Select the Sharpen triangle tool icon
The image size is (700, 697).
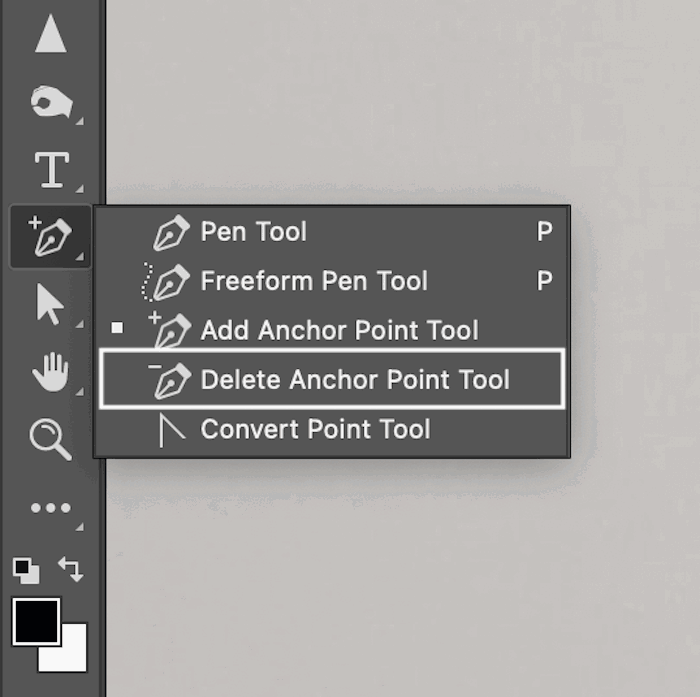pyautogui.click(x=51, y=33)
